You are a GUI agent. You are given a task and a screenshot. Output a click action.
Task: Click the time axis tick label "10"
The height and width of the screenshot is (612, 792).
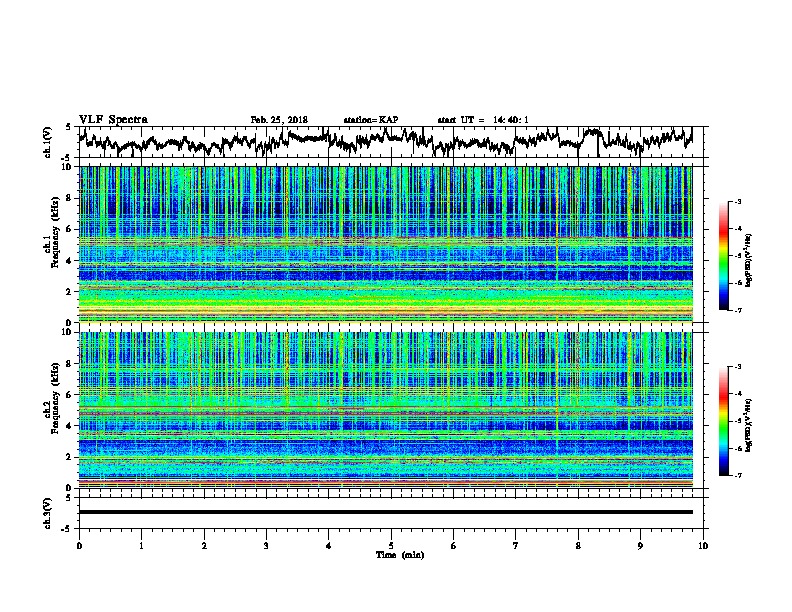(703, 546)
